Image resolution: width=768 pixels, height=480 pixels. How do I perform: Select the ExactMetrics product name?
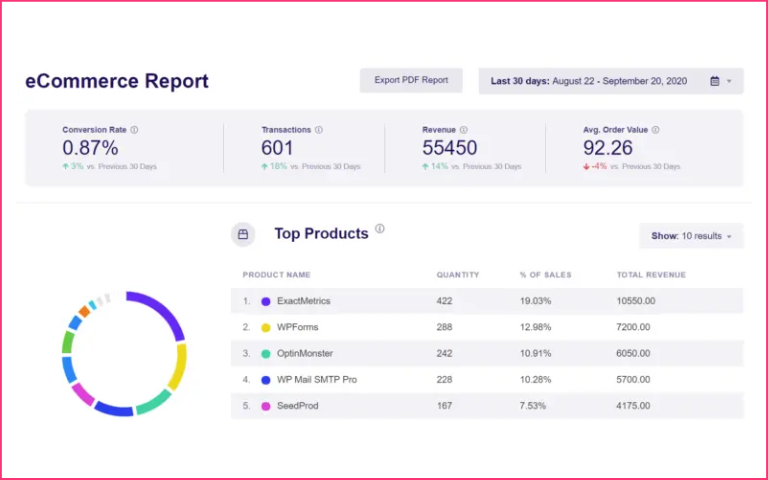click(x=304, y=301)
